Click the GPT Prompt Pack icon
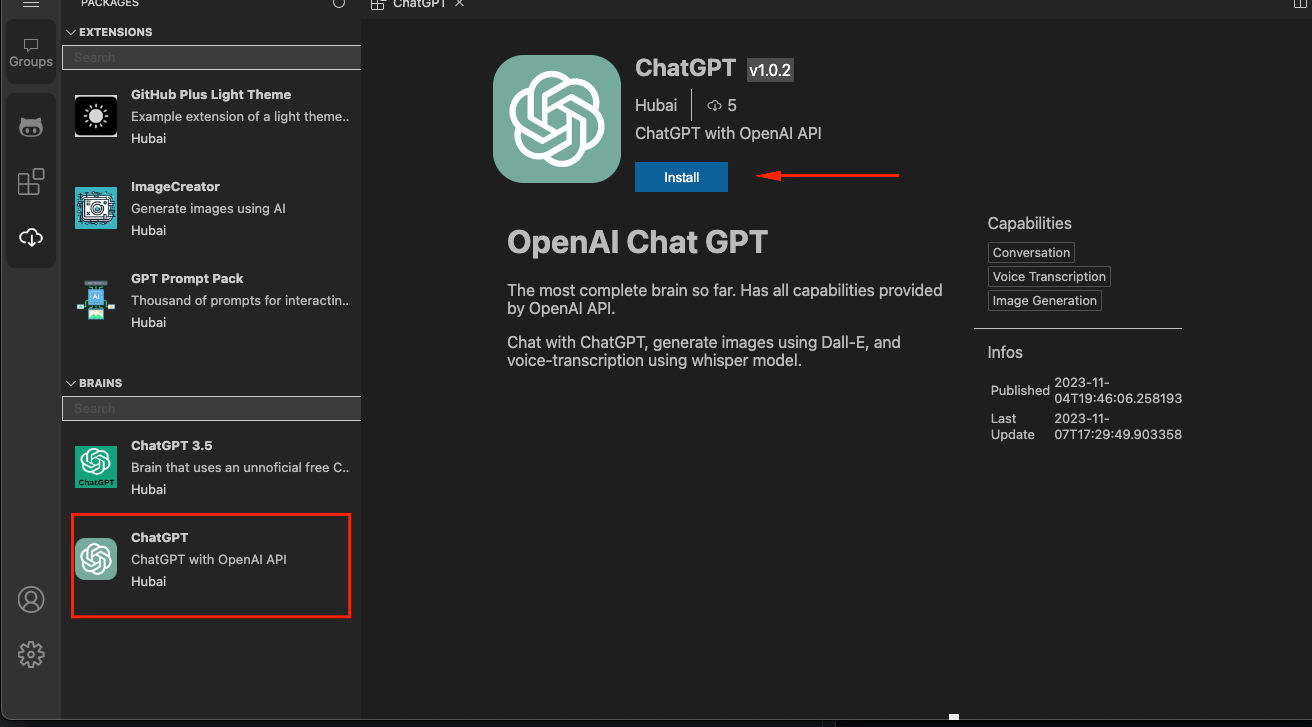Viewport: 1312px width, 727px height. click(96, 300)
